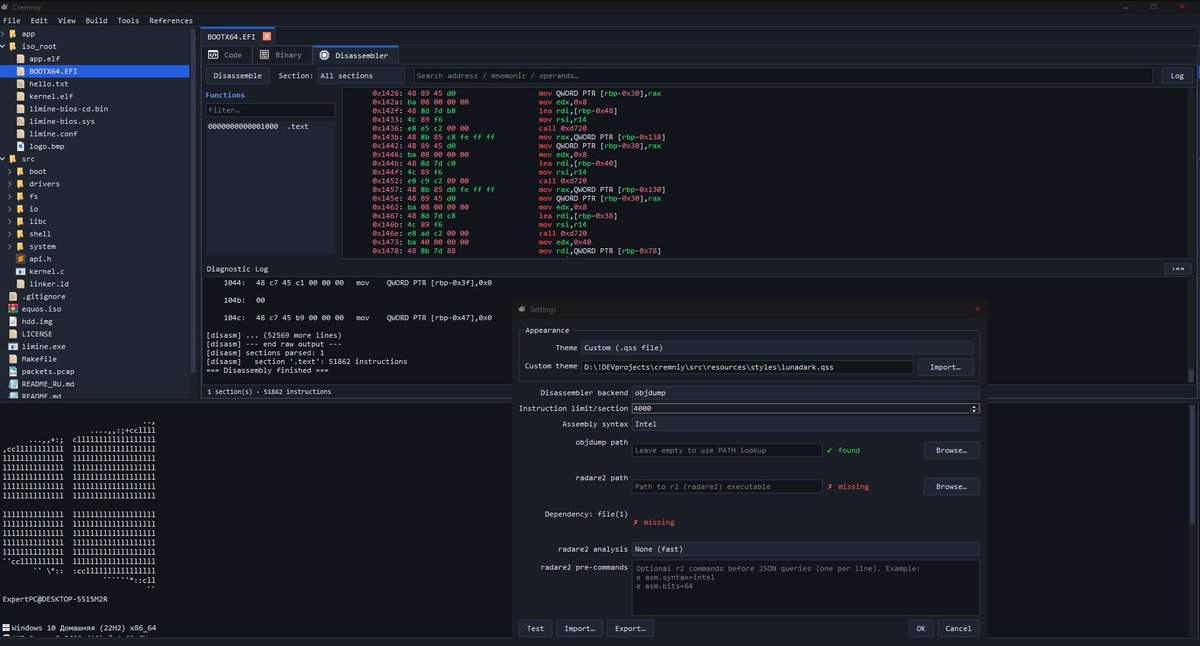This screenshot has width=1200, height=646.
Task: Click the Test button in Settings
Action: pos(535,628)
